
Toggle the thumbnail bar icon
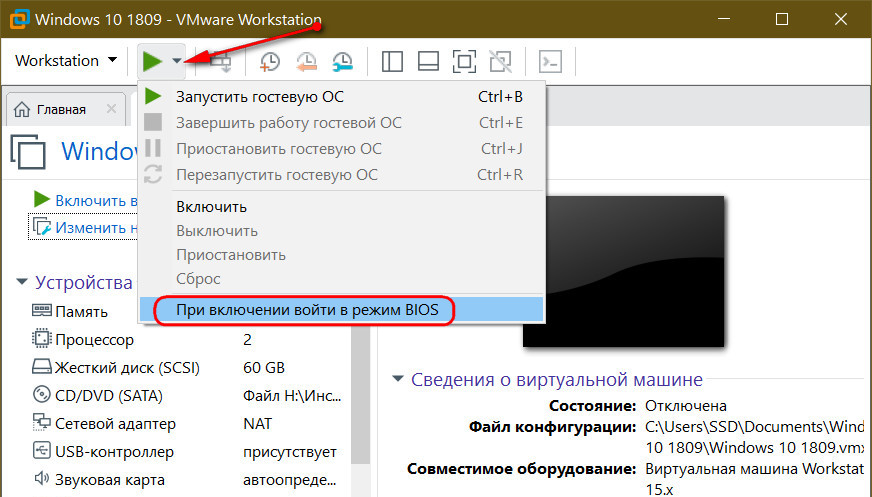(x=428, y=61)
